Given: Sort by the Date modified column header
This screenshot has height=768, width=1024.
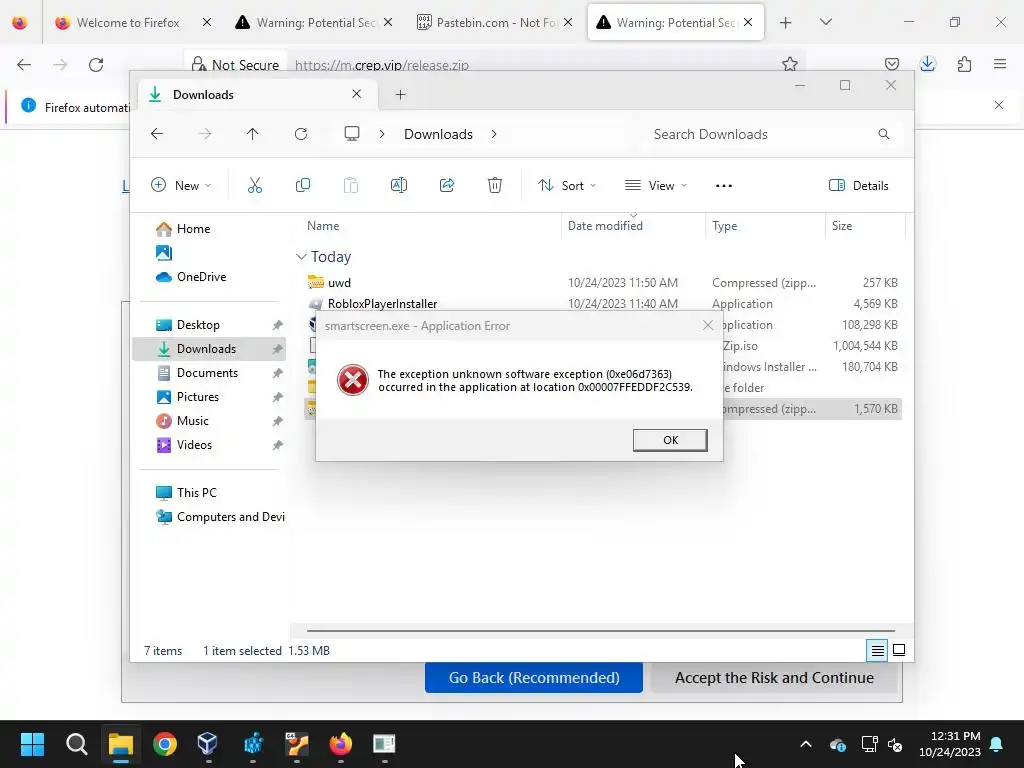Looking at the screenshot, I should [x=605, y=226].
